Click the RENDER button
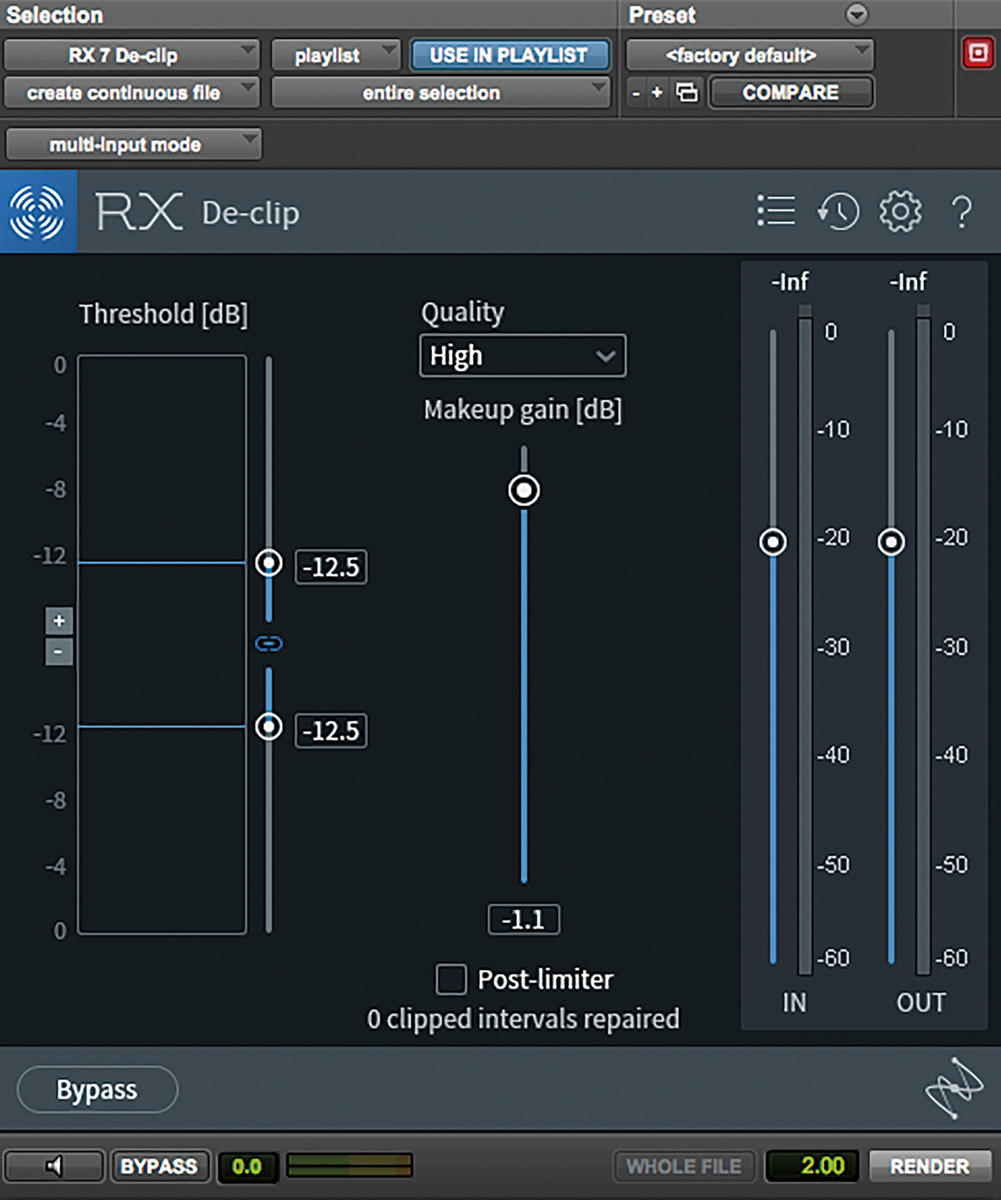 [929, 1166]
